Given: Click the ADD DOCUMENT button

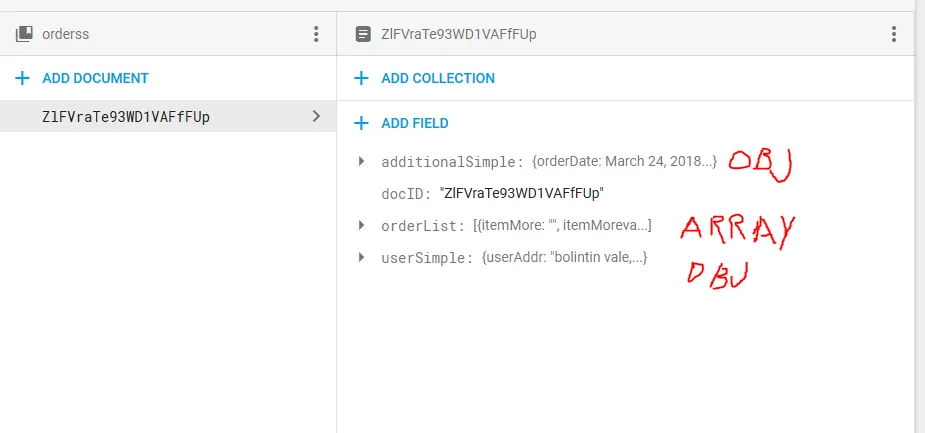Looking at the screenshot, I should pyautogui.click(x=95, y=78).
